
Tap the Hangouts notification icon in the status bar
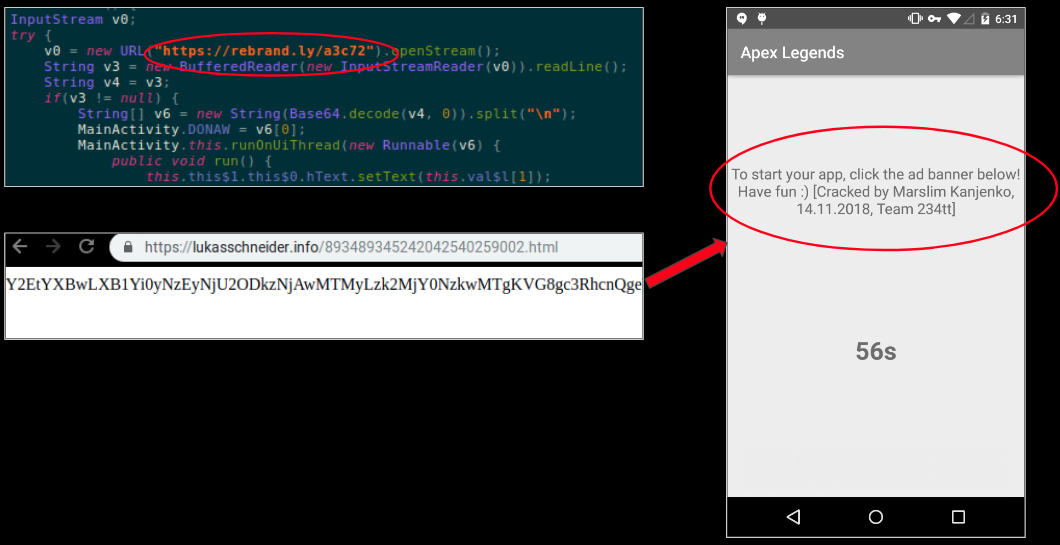click(742, 19)
